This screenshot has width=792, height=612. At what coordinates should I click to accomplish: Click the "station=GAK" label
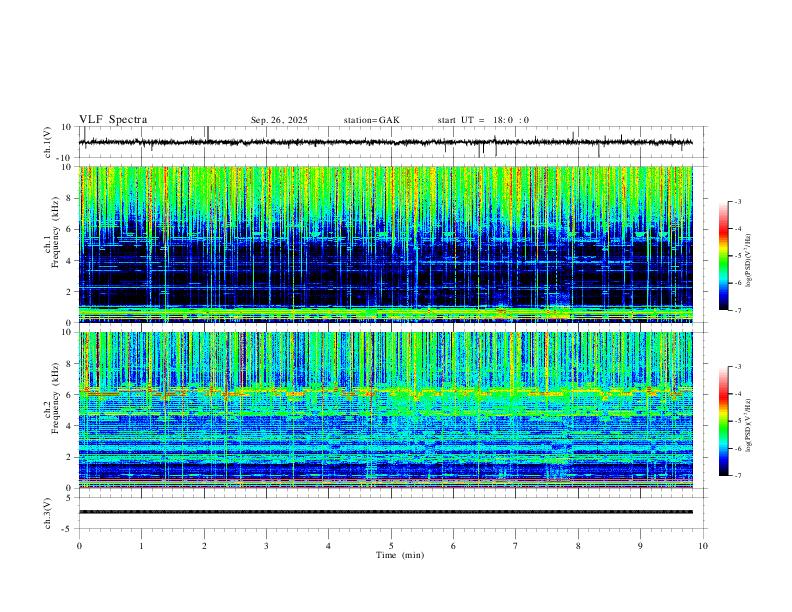pos(371,120)
